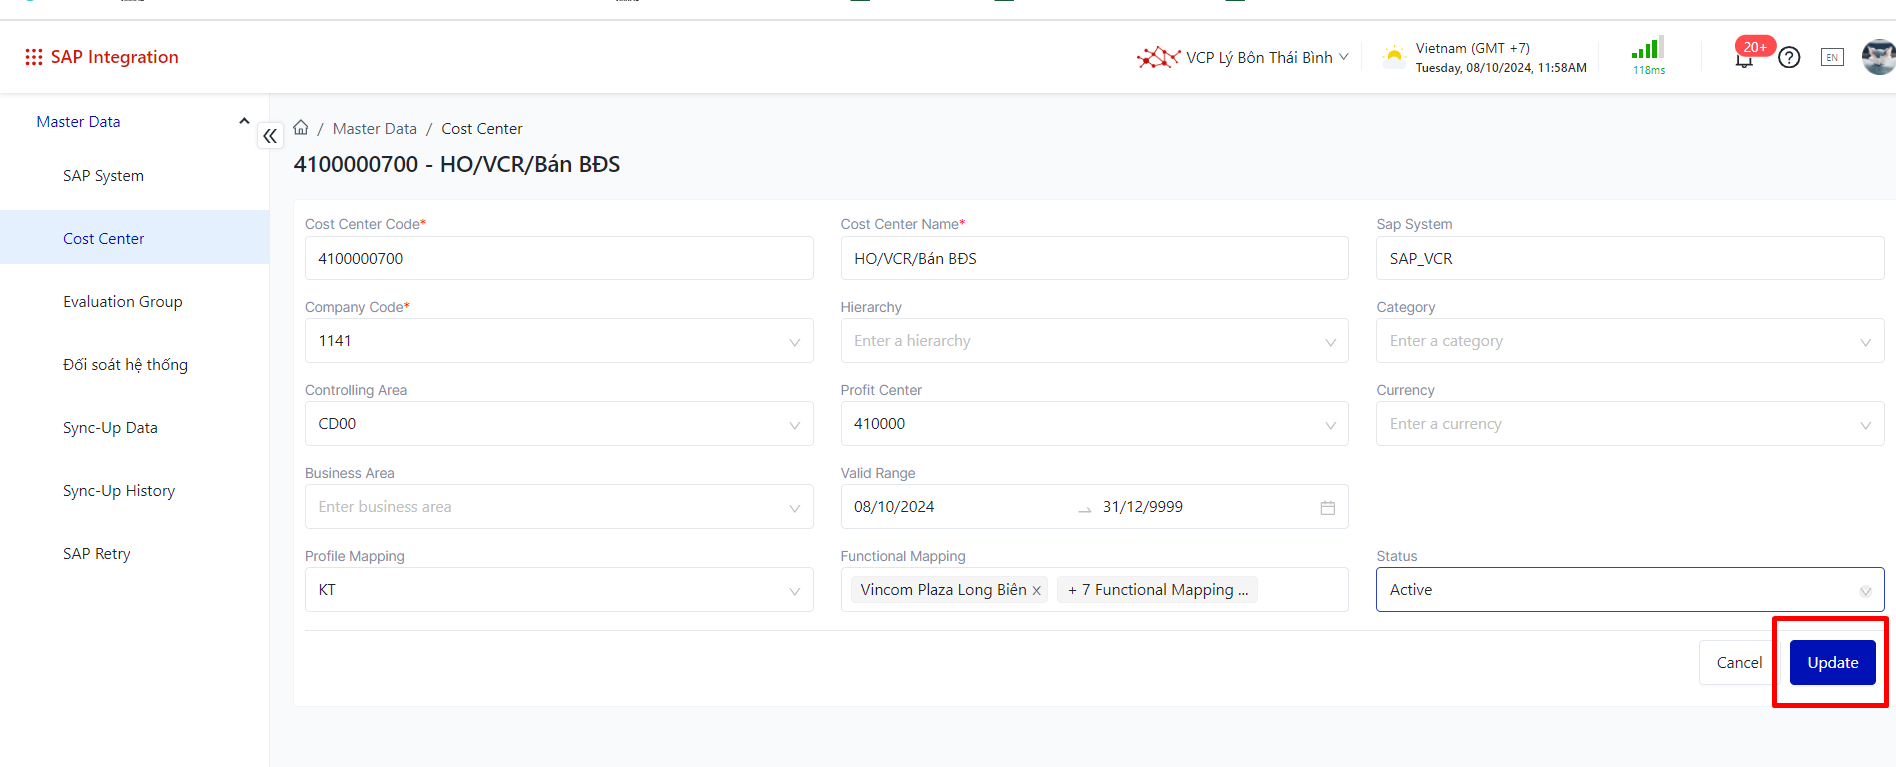
Task: Collapse the Master Data menu section
Action: pyautogui.click(x=244, y=121)
